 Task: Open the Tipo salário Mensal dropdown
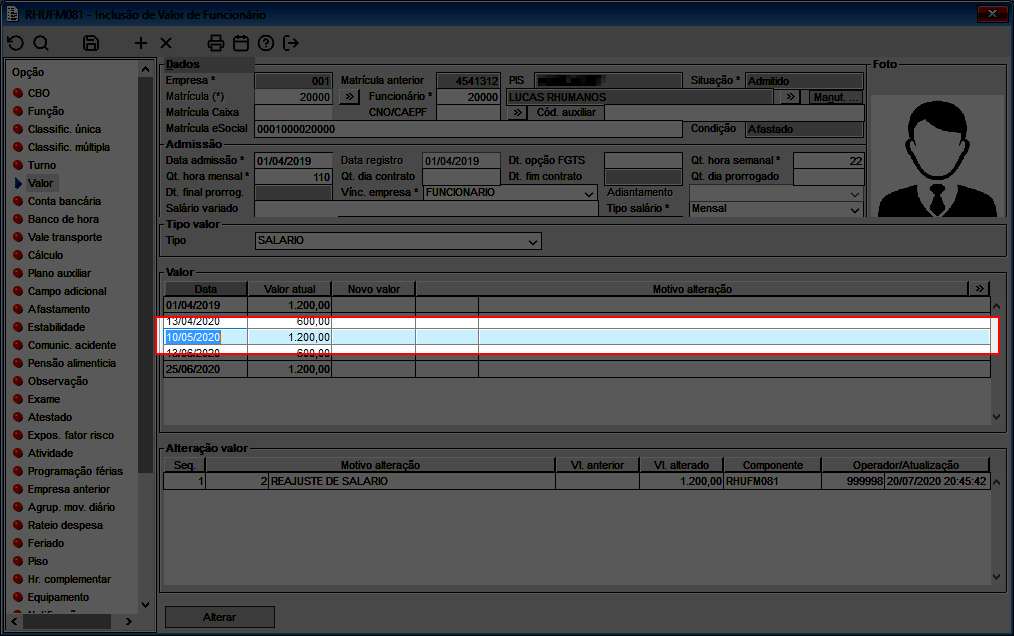tap(776, 209)
